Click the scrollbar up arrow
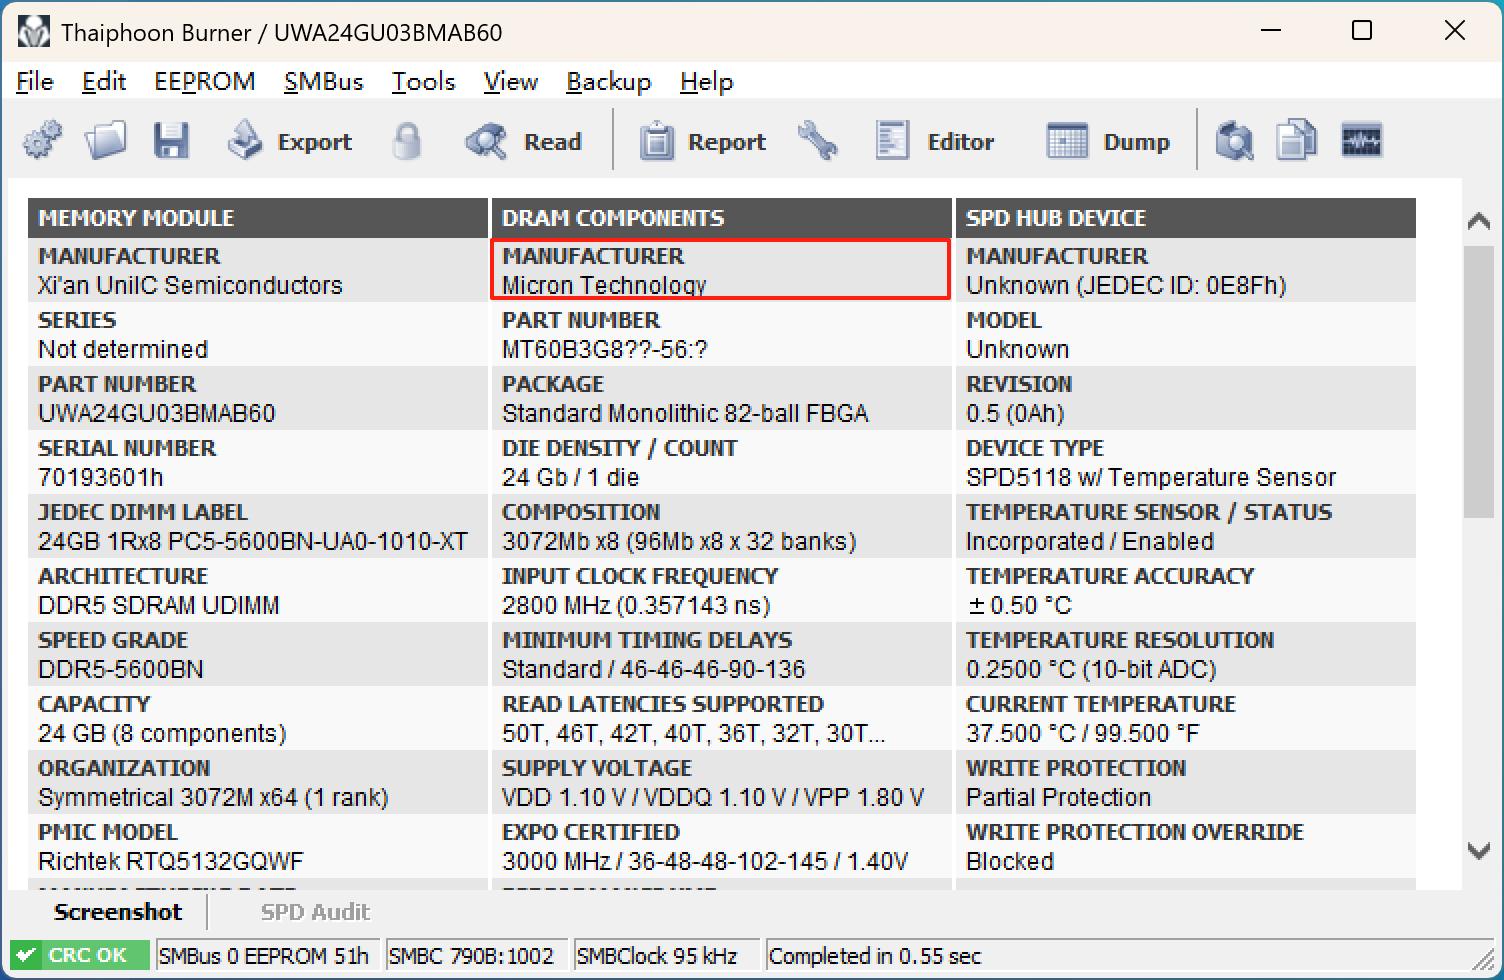The height and width of the screenshot is (980, 1504). pos(1479,221)
